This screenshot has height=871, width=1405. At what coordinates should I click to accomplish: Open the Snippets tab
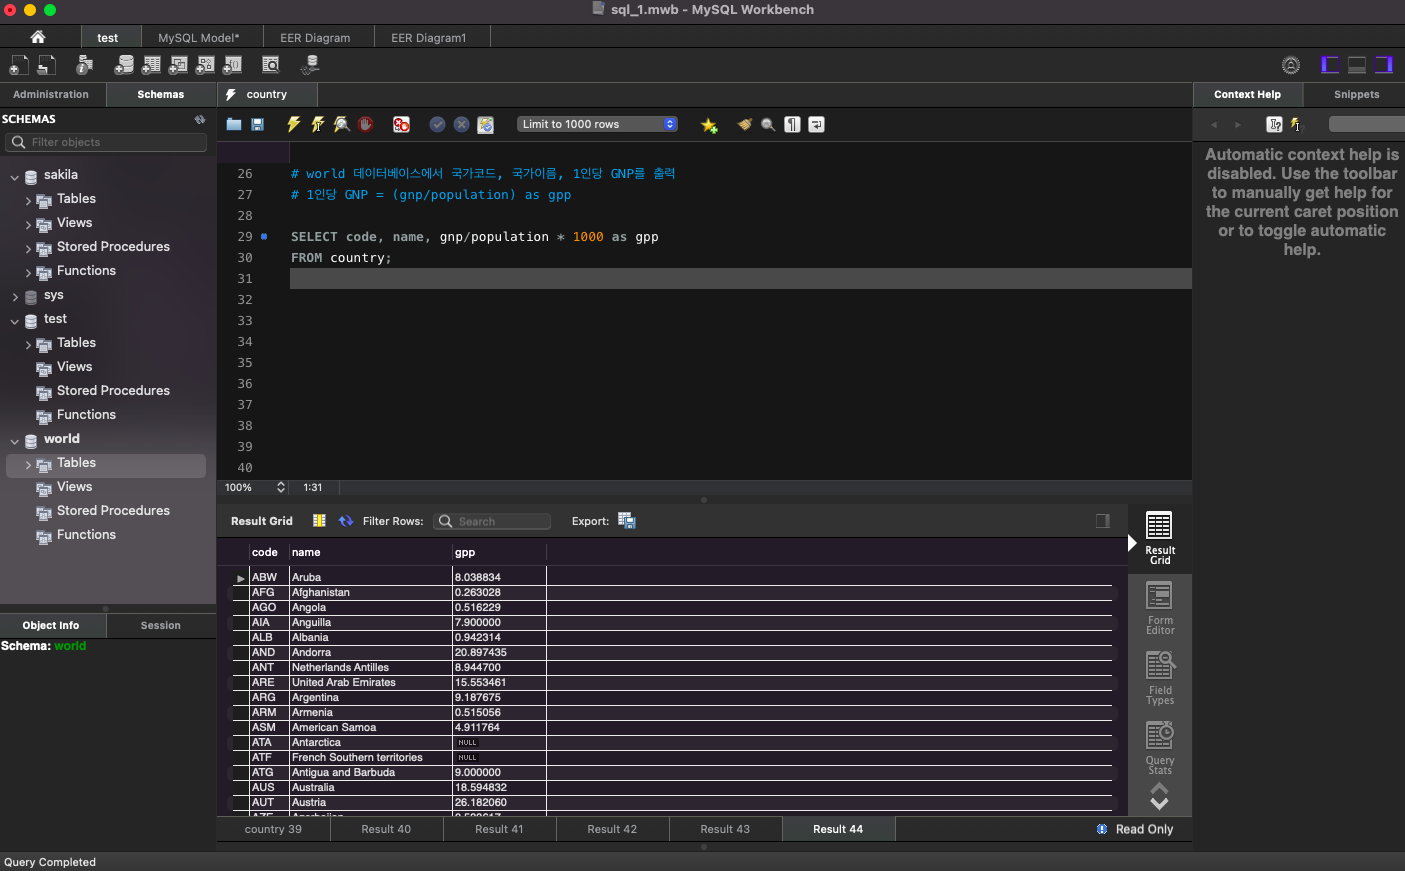tap(1356, 94)
